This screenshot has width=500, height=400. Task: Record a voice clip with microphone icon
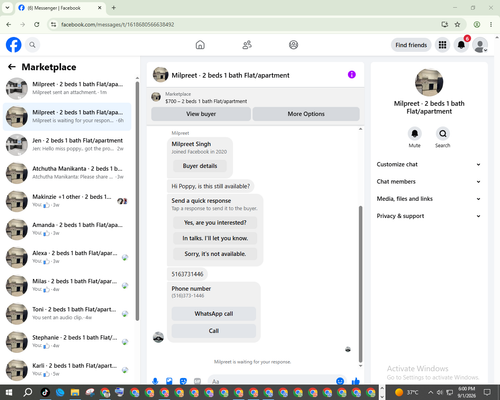click(155, 381)
